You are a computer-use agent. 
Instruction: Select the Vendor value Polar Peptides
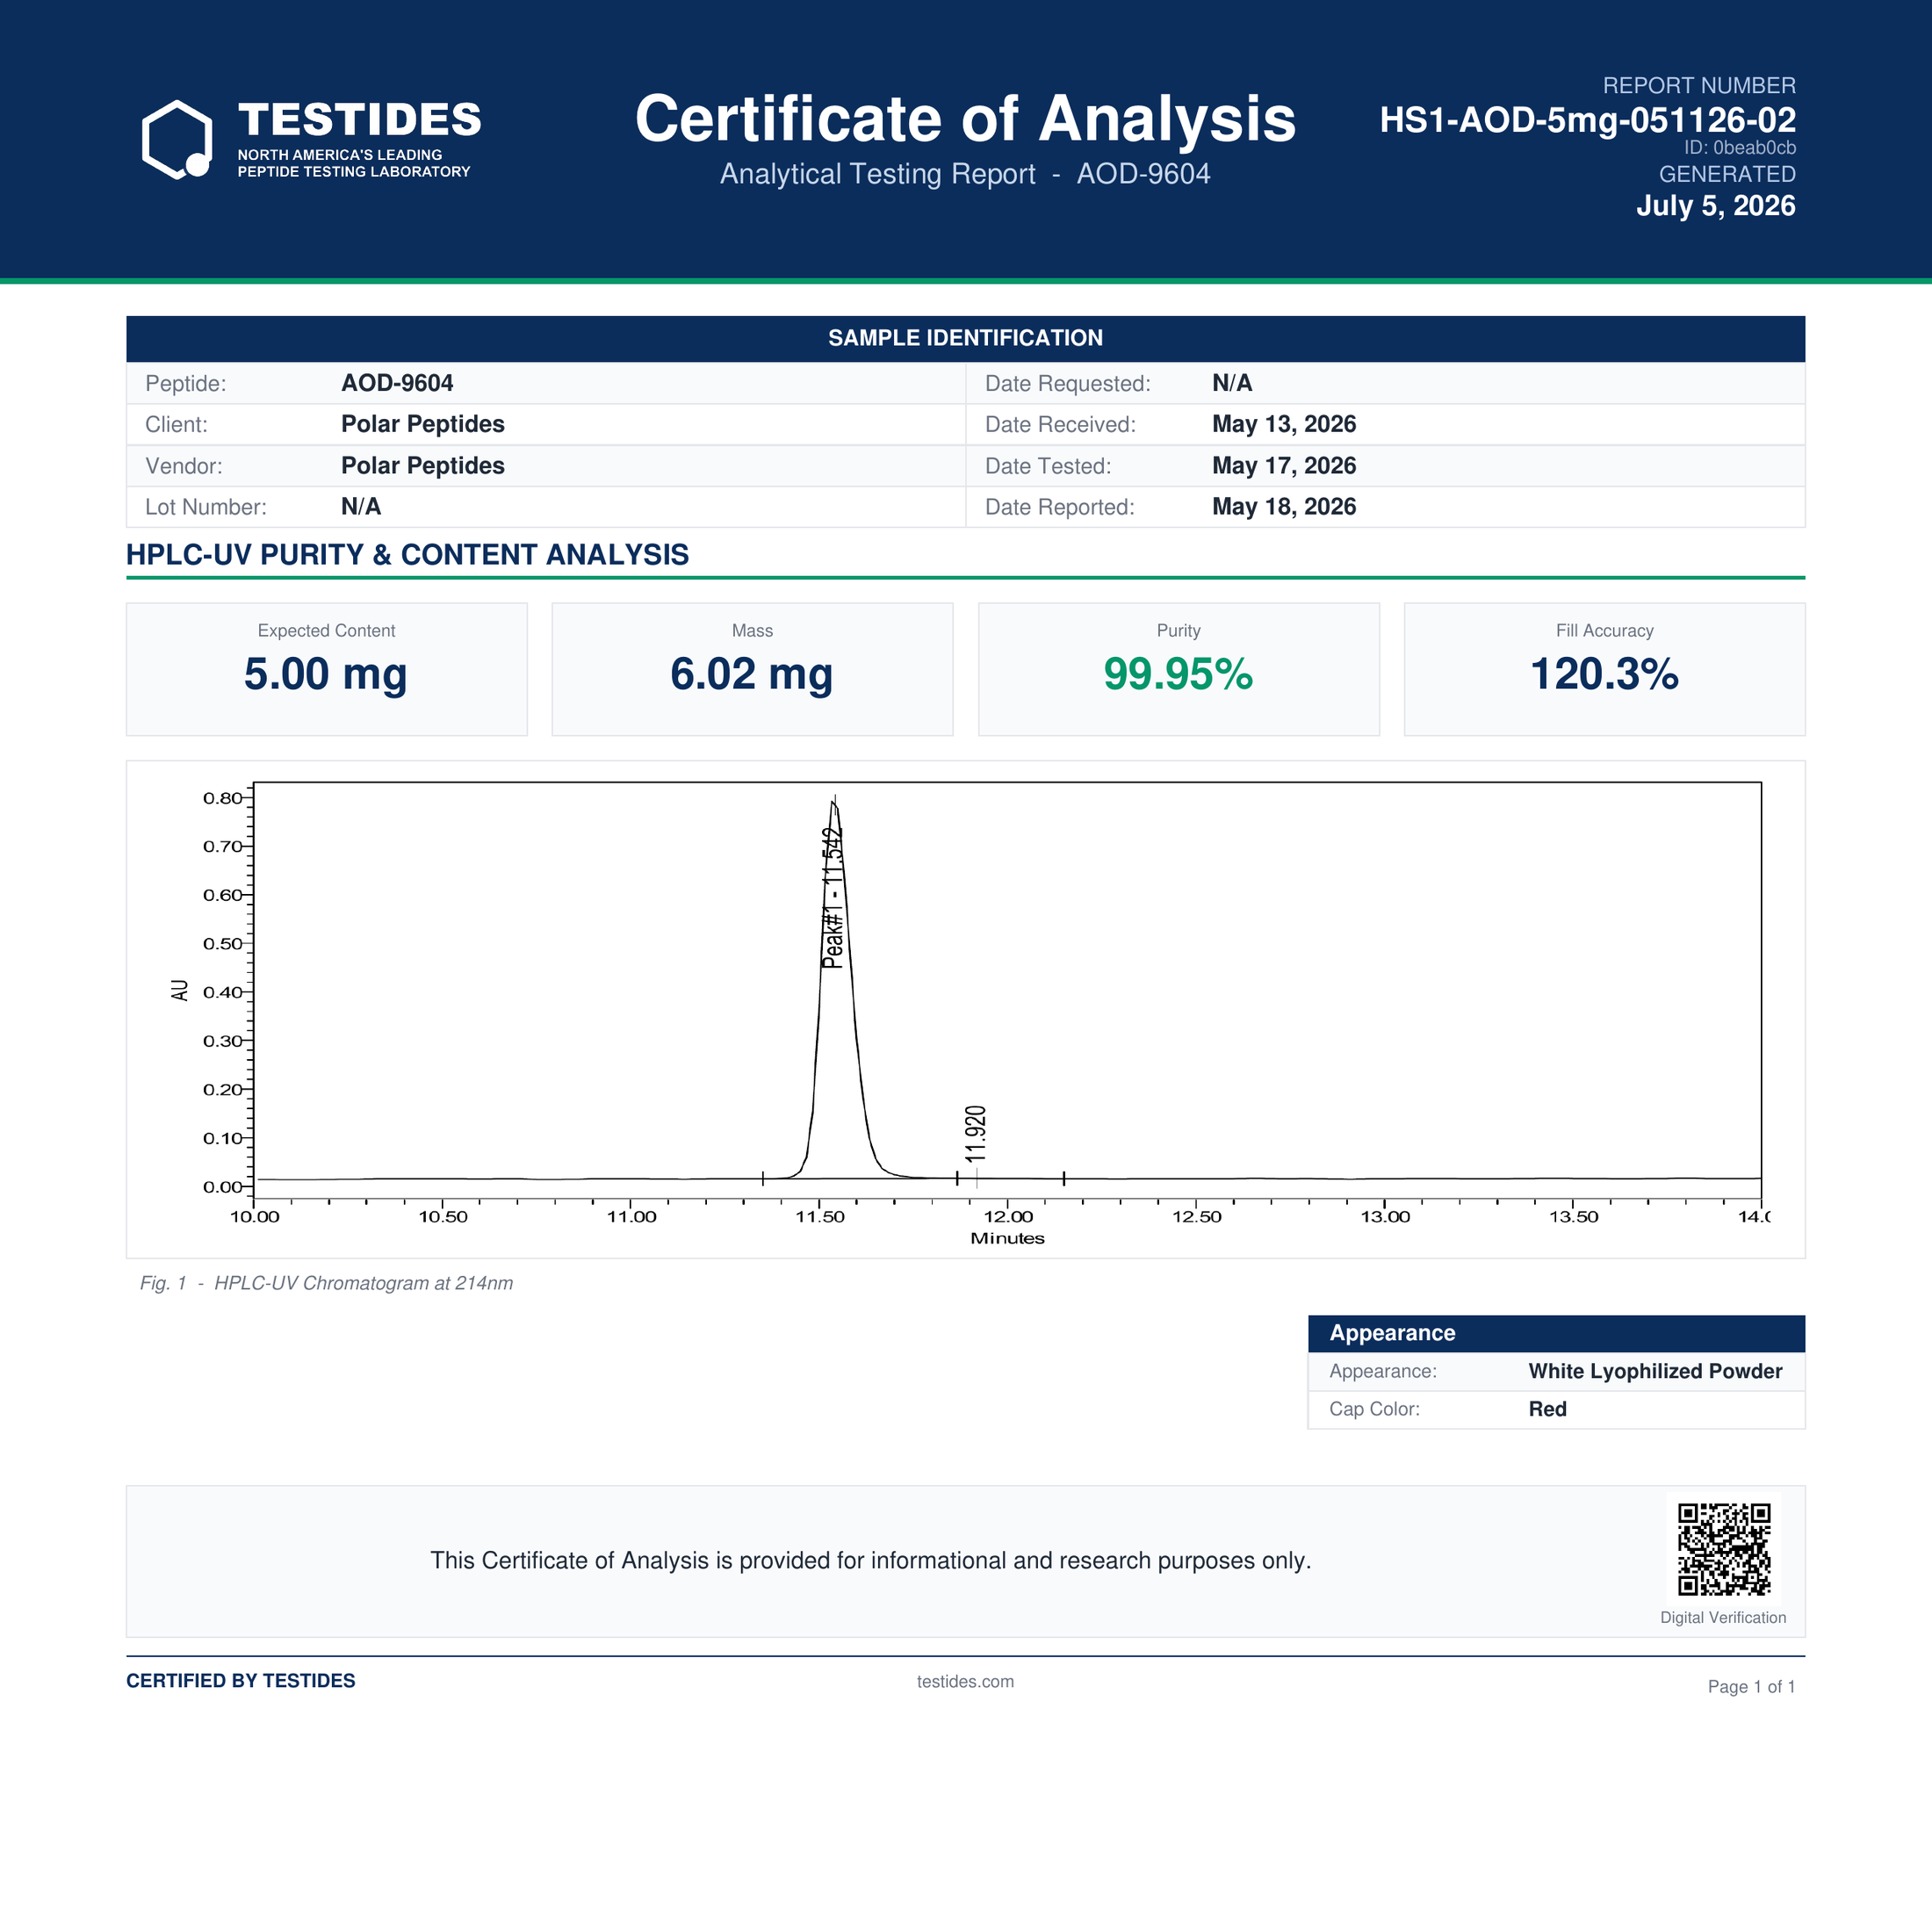[423, 466]
